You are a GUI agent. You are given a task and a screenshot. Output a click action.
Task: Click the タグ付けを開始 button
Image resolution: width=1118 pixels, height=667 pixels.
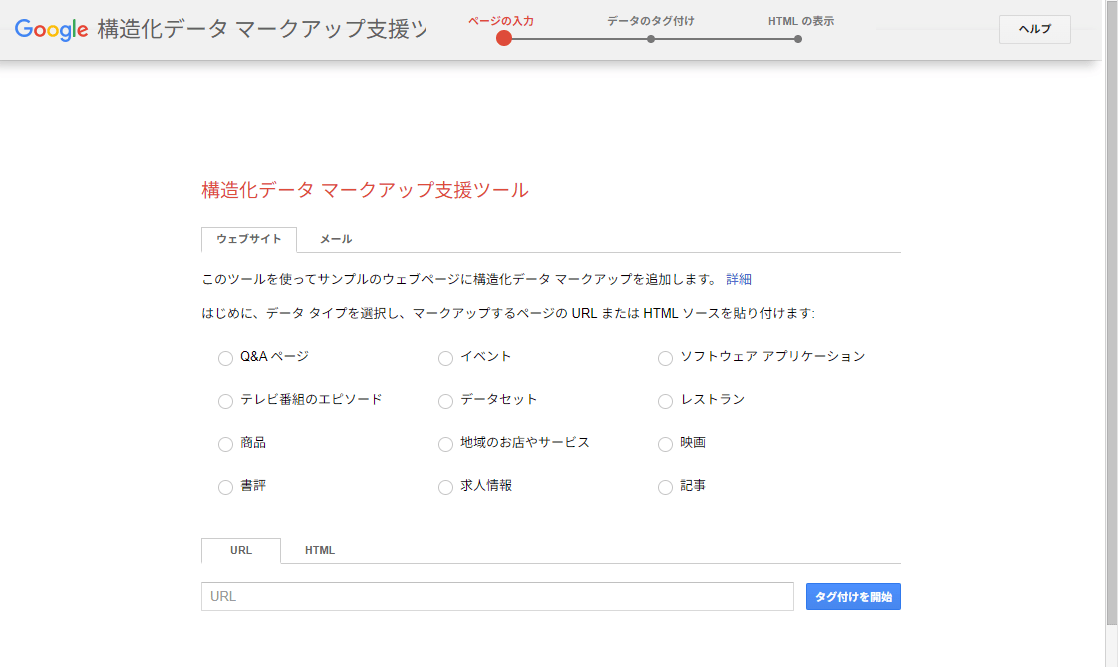(x=853, y=597)
